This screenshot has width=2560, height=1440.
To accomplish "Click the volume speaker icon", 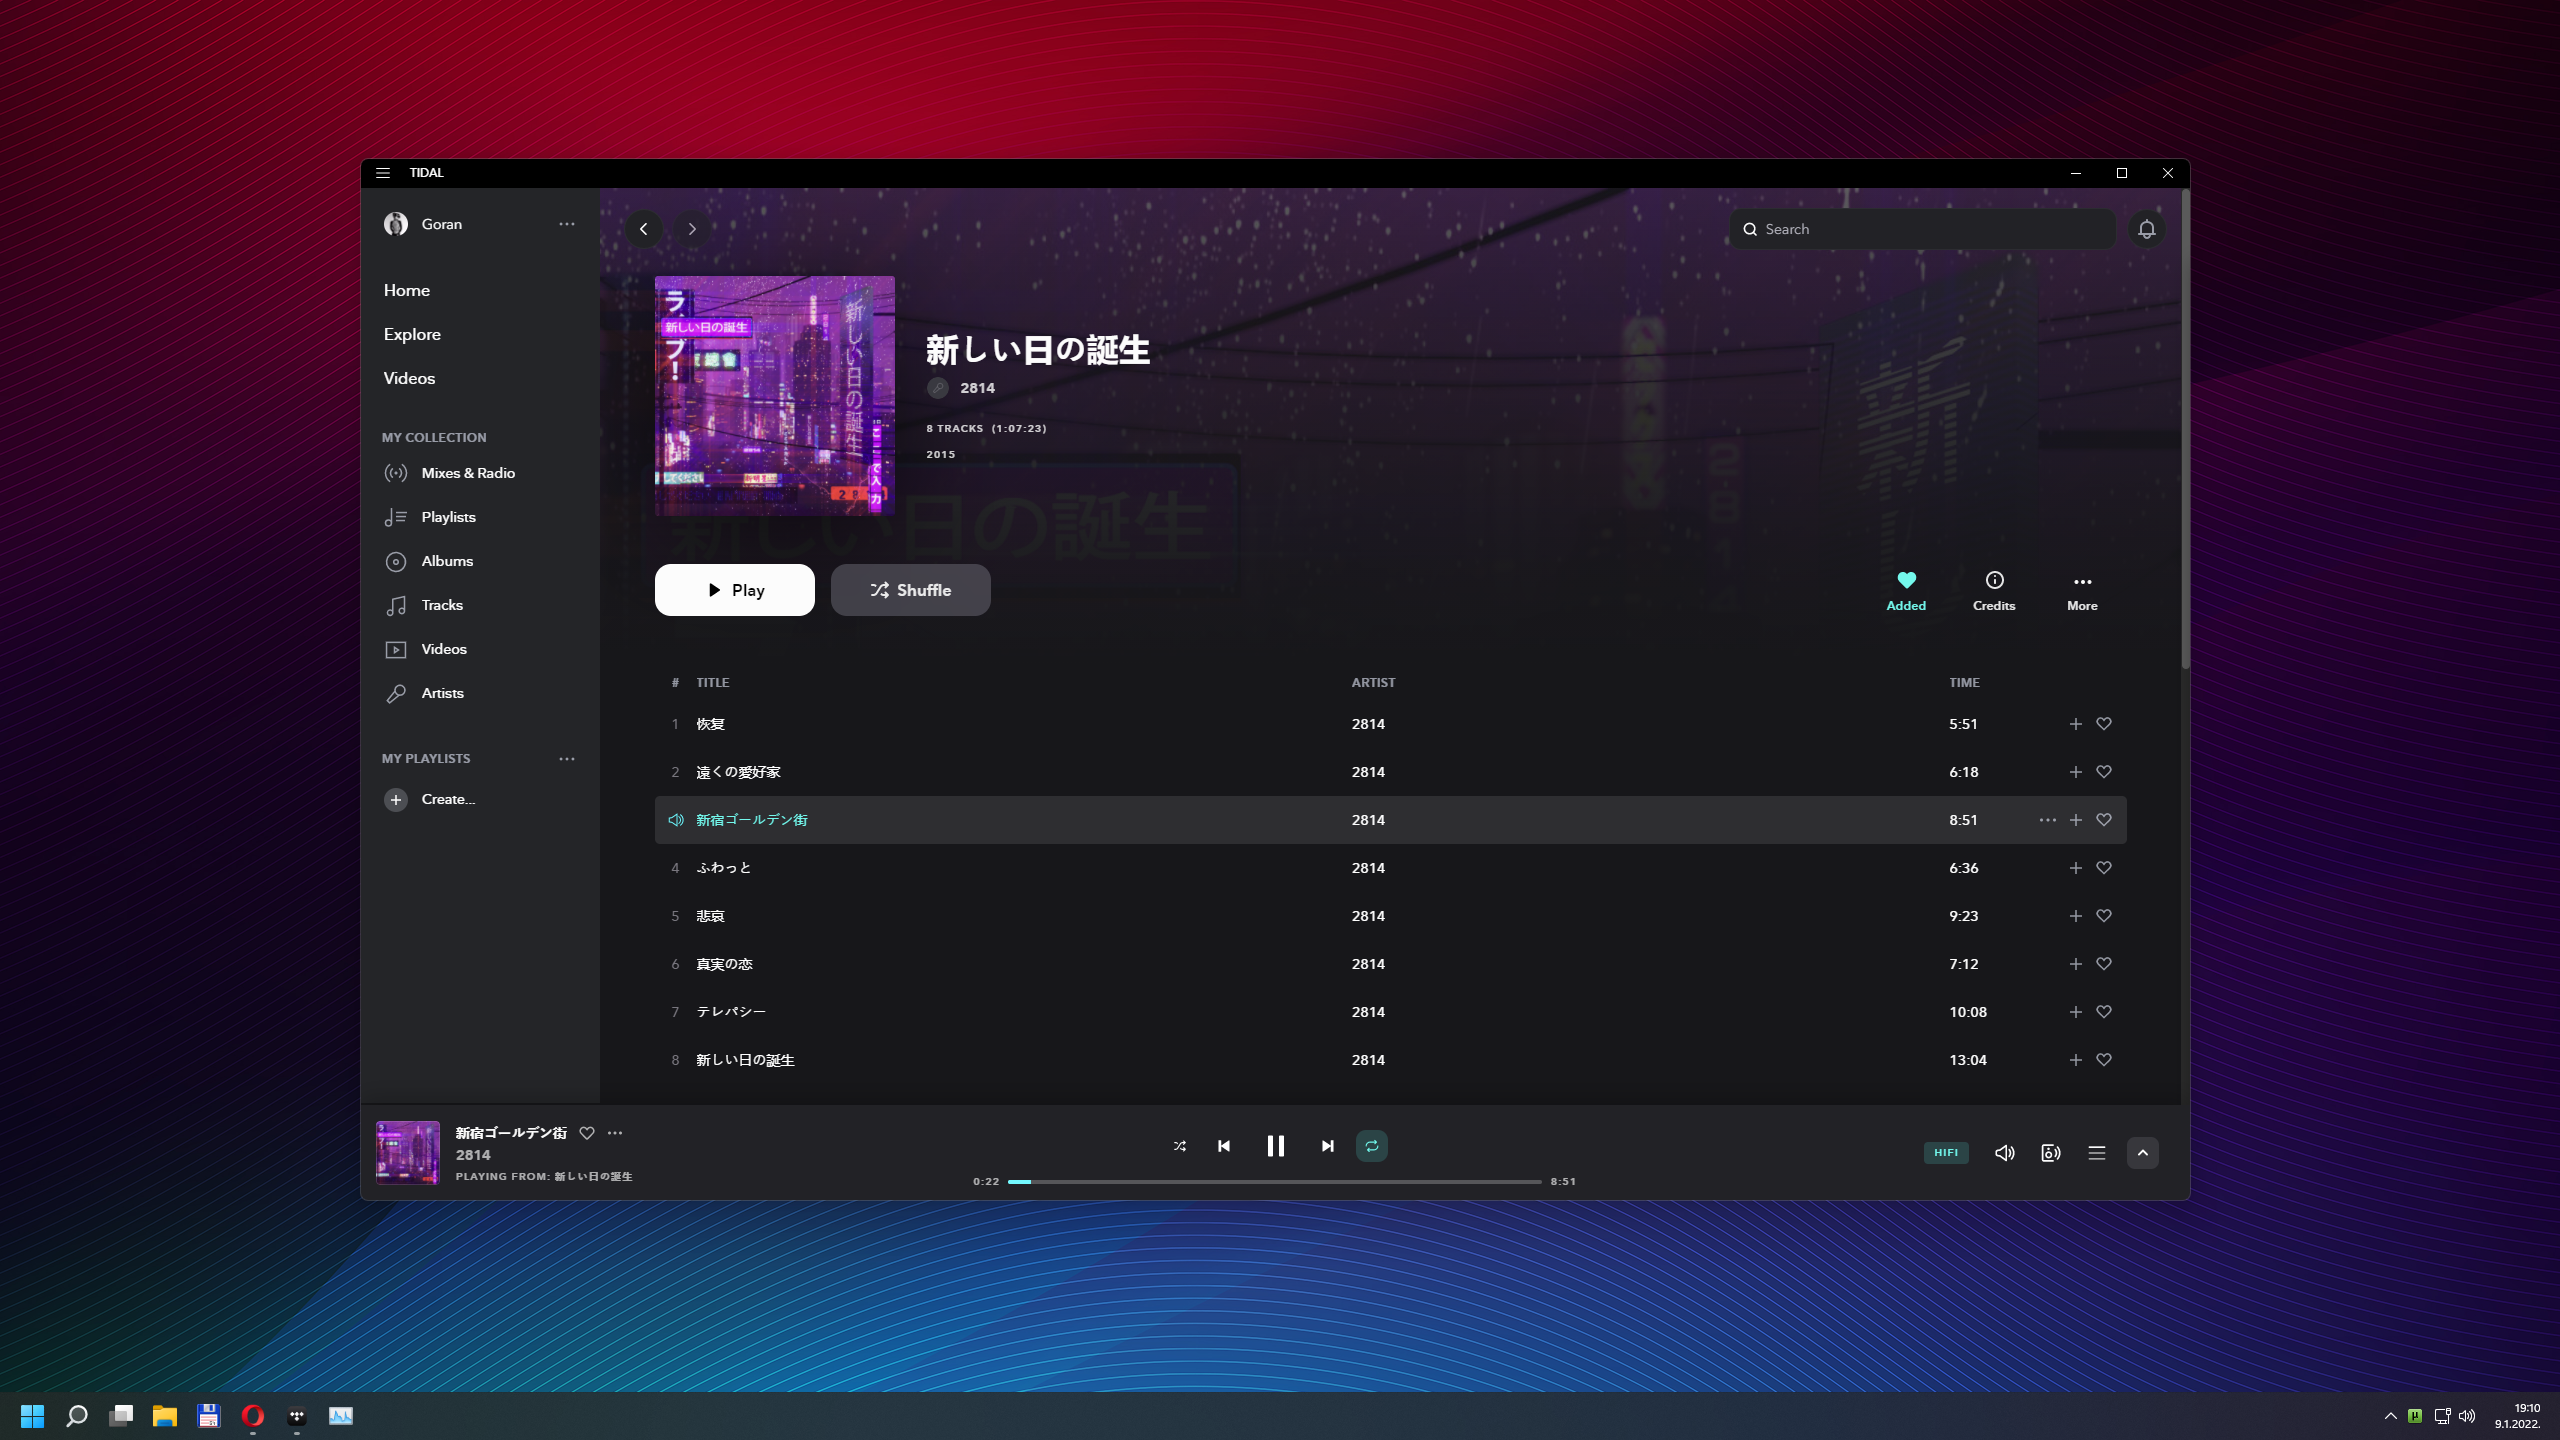I will click(x=2005, y=1153).
